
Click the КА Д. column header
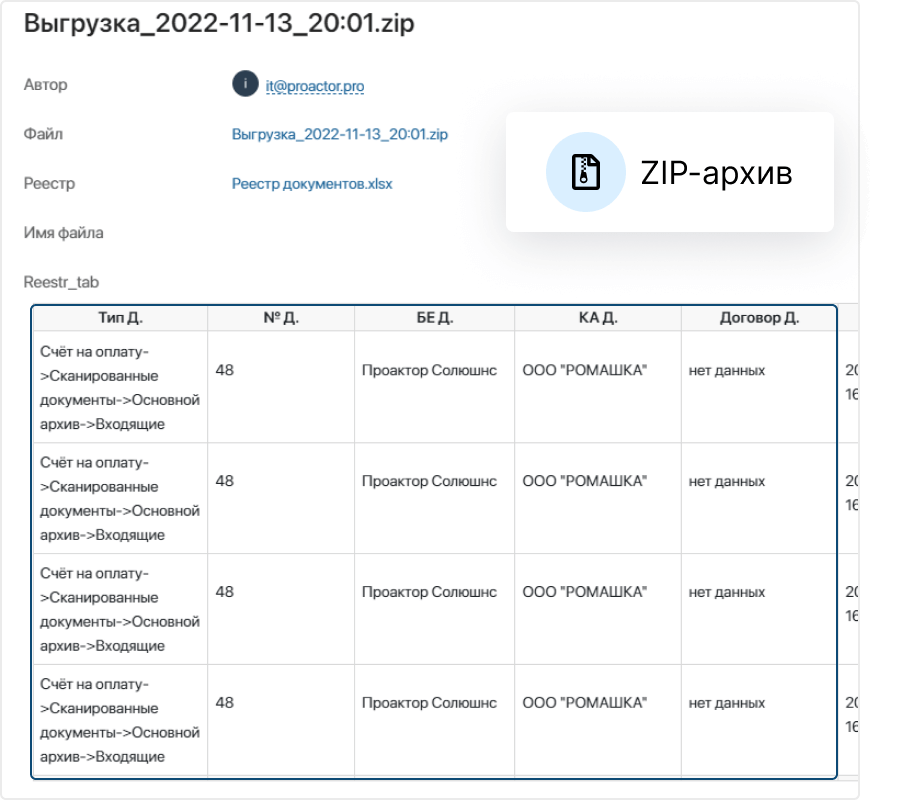pos(598,318)
